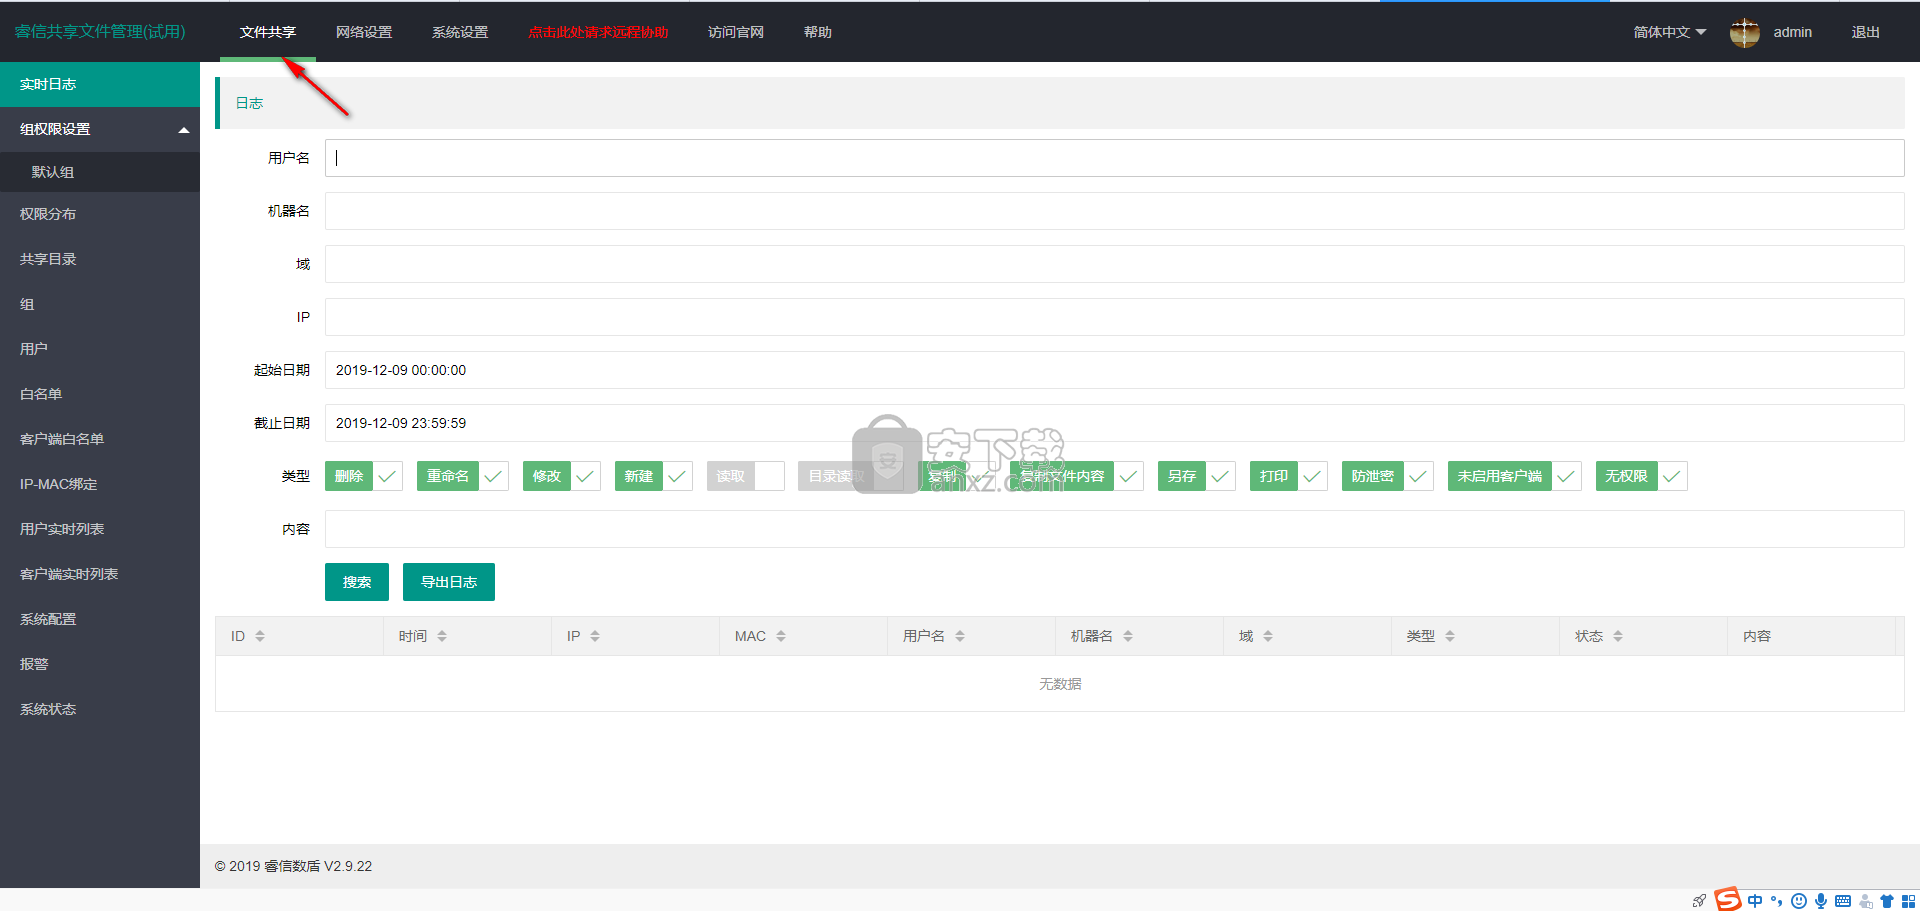Open 系统状态 in the sidebar
The width and height of the screenshot is (1920, 911).
pyautogui.click(x=100, y=709)
